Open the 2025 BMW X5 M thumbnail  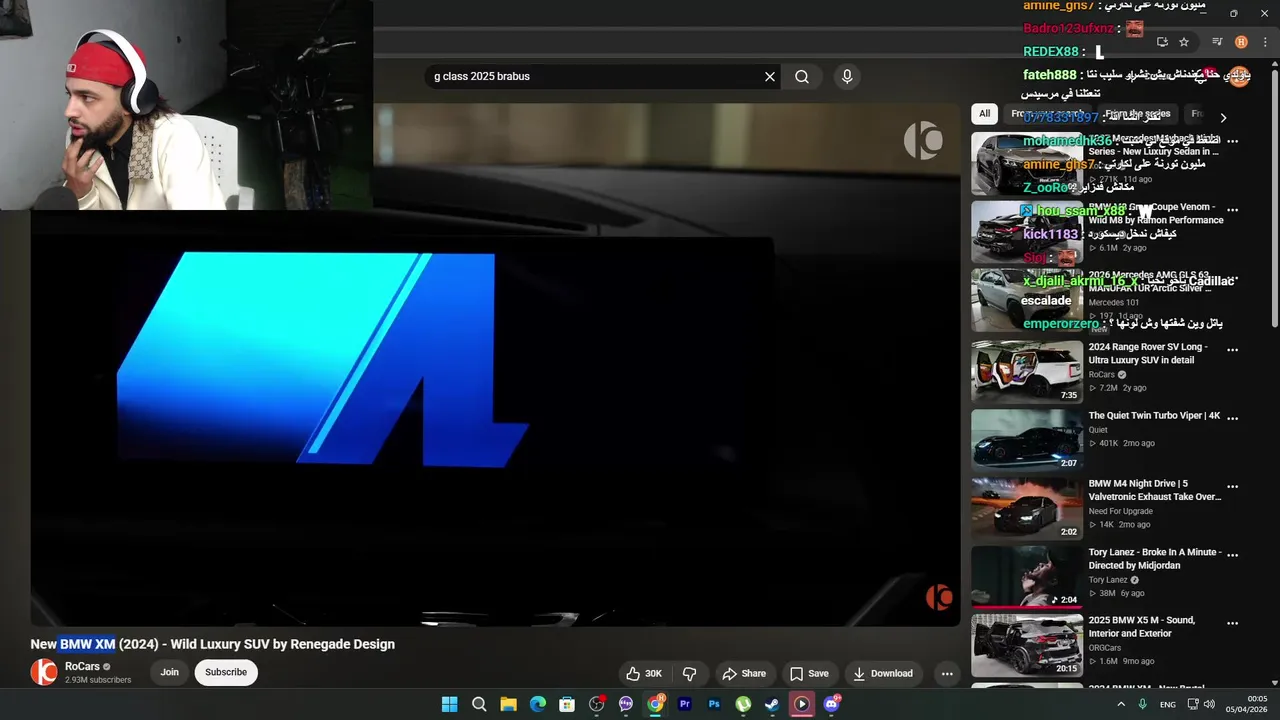pos(1027,645)
